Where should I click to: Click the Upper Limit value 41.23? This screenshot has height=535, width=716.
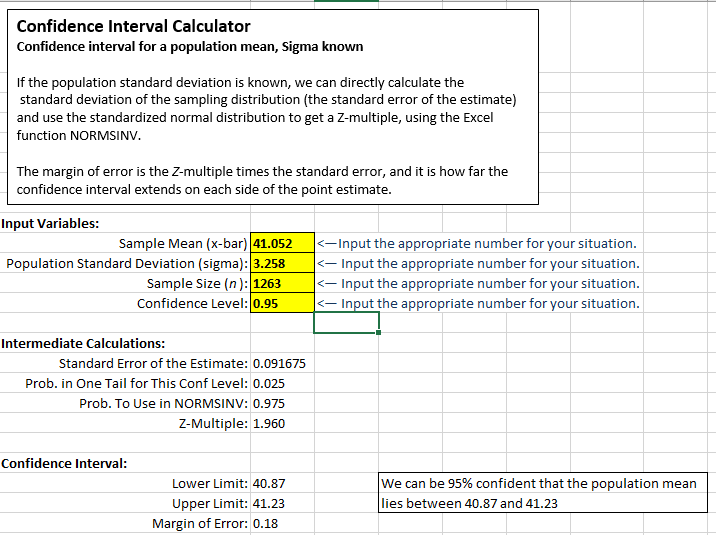(x=268, y=504)
